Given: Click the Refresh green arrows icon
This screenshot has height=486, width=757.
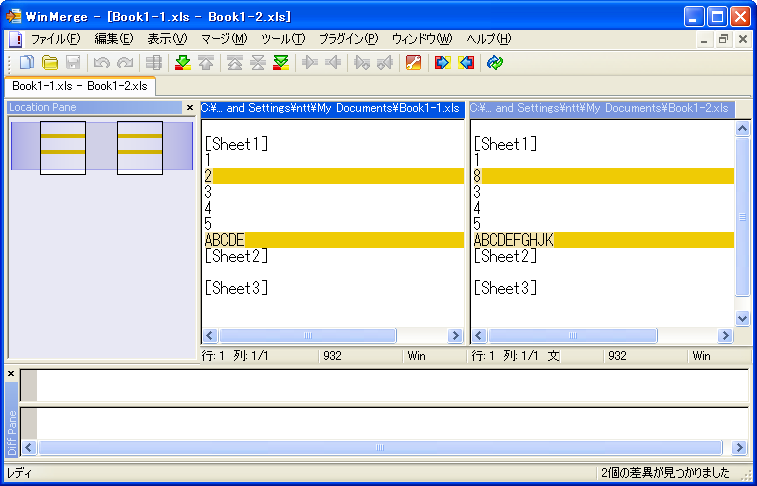Looking at the screenshot, I should click(x=495, y=62).
